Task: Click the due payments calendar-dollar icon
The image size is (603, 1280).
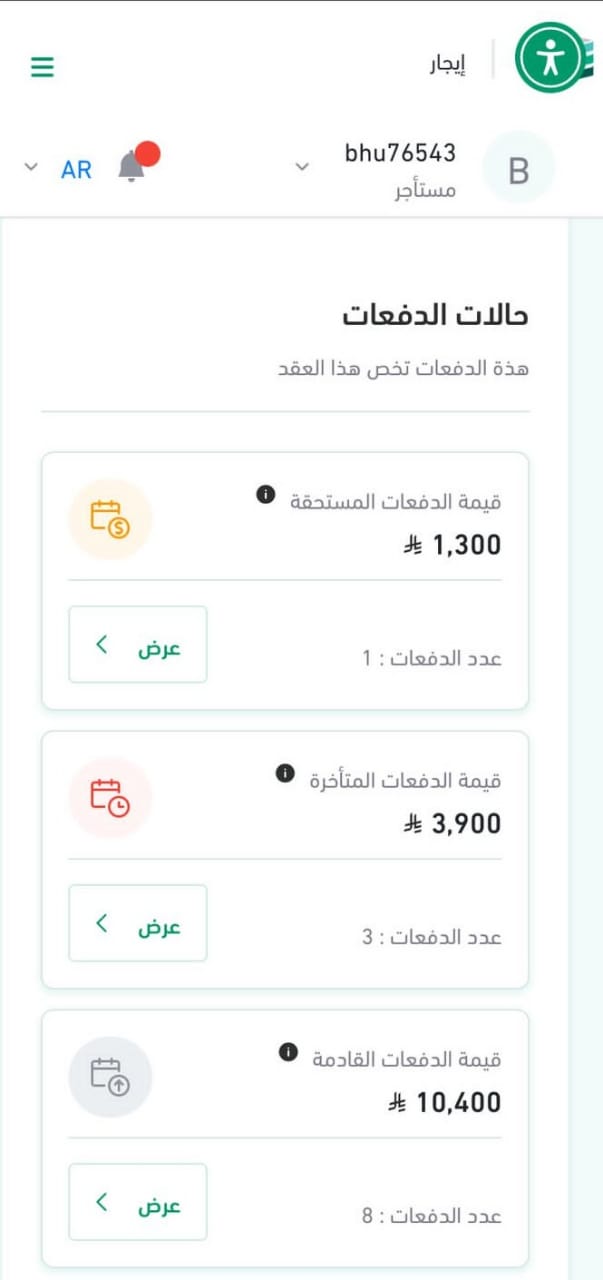Action: 110,519
